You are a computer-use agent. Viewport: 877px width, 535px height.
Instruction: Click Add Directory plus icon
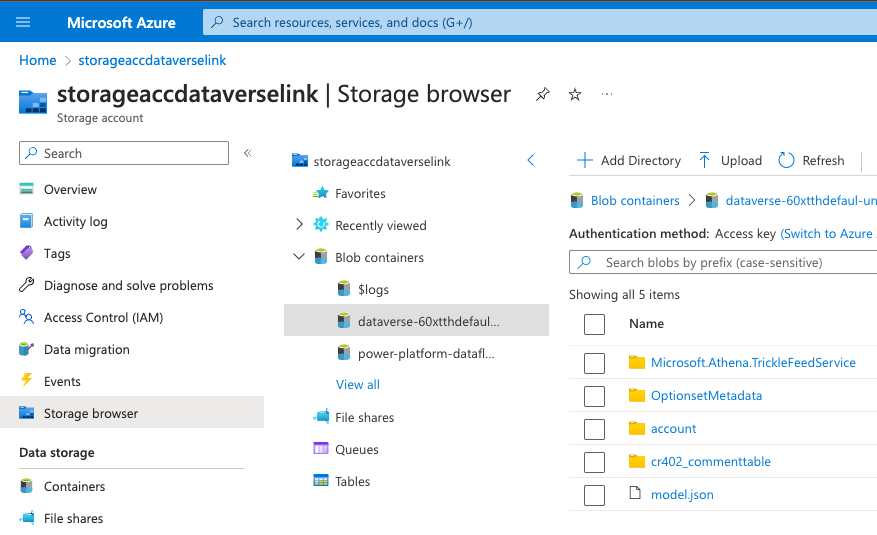pos(585,160)
